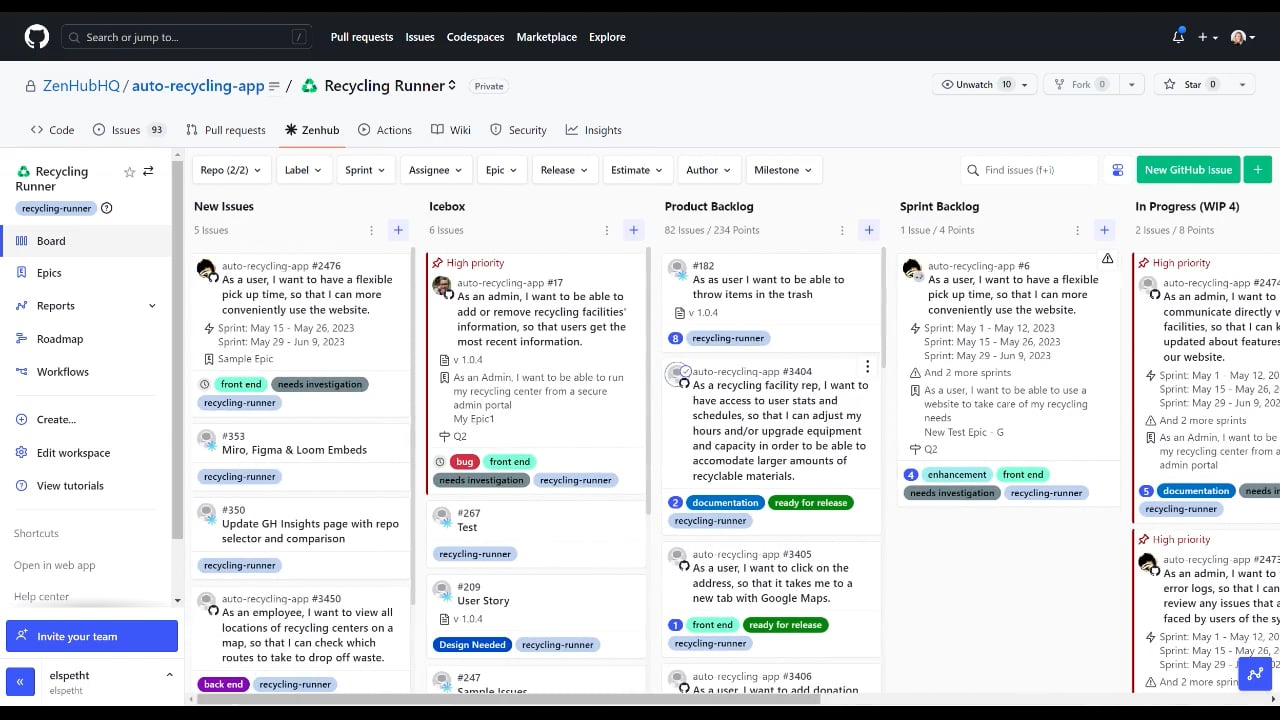Switch workspace using the arrows icon
1280x720 pixels.
(x=148, y=172)
